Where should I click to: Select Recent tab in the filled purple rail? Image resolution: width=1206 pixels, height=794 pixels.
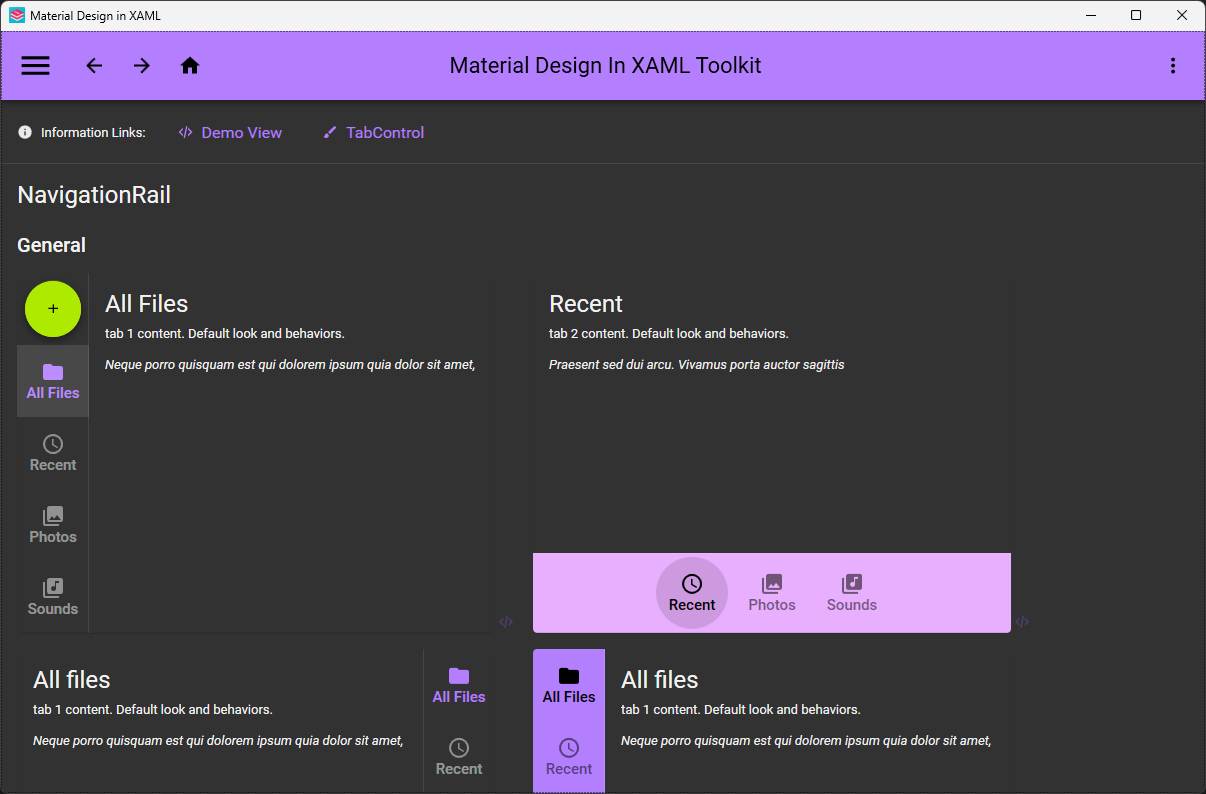coord(569,757)
